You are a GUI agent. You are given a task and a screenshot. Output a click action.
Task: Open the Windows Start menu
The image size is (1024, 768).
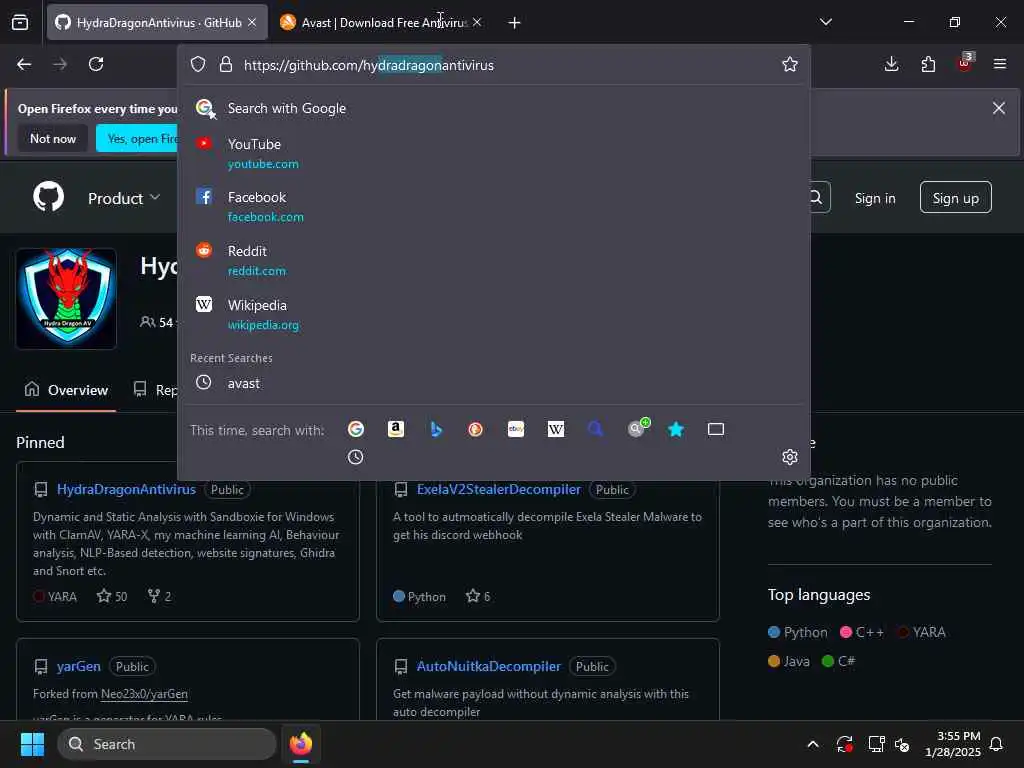[x=32, y=744]
